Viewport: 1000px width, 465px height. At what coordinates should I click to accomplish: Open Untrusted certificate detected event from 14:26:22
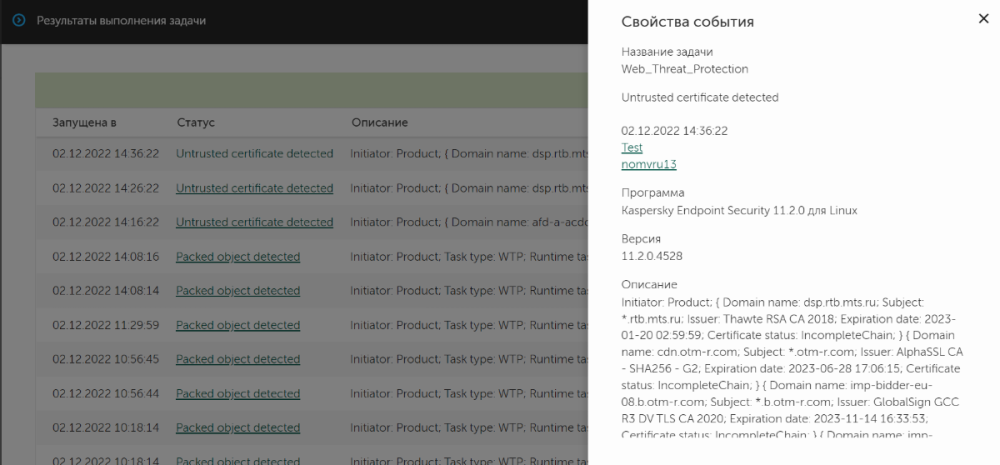254,188
